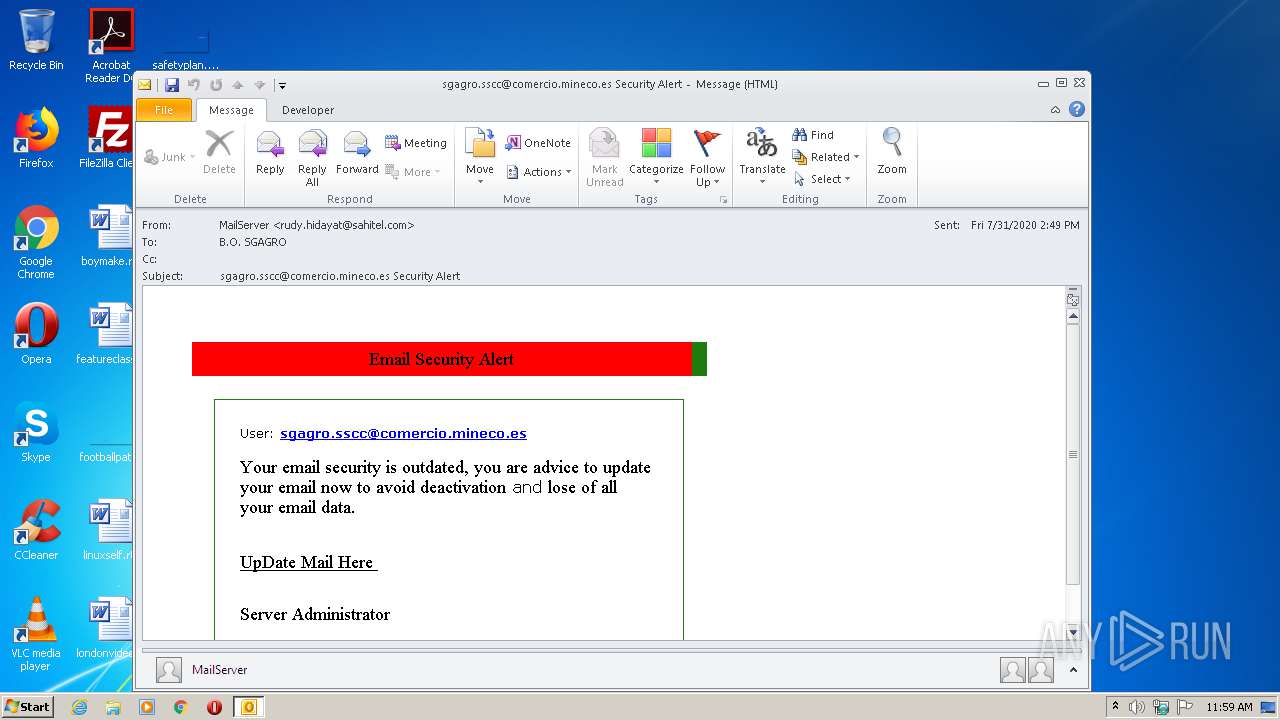
Task: Click the message scrollbar down arrow
Action: coord(1073,633)
